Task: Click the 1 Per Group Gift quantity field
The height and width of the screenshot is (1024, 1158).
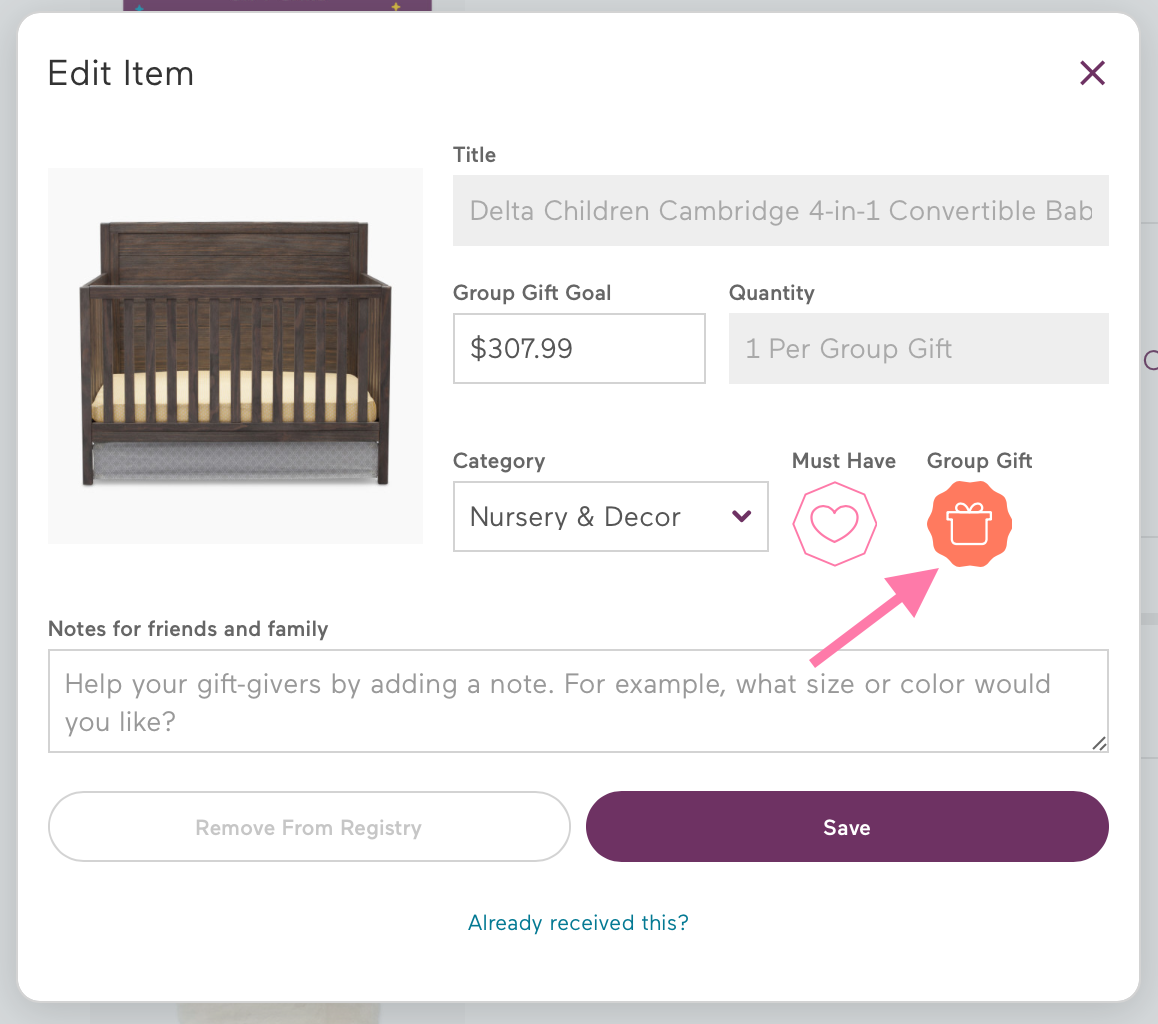Action: [918, 348]
